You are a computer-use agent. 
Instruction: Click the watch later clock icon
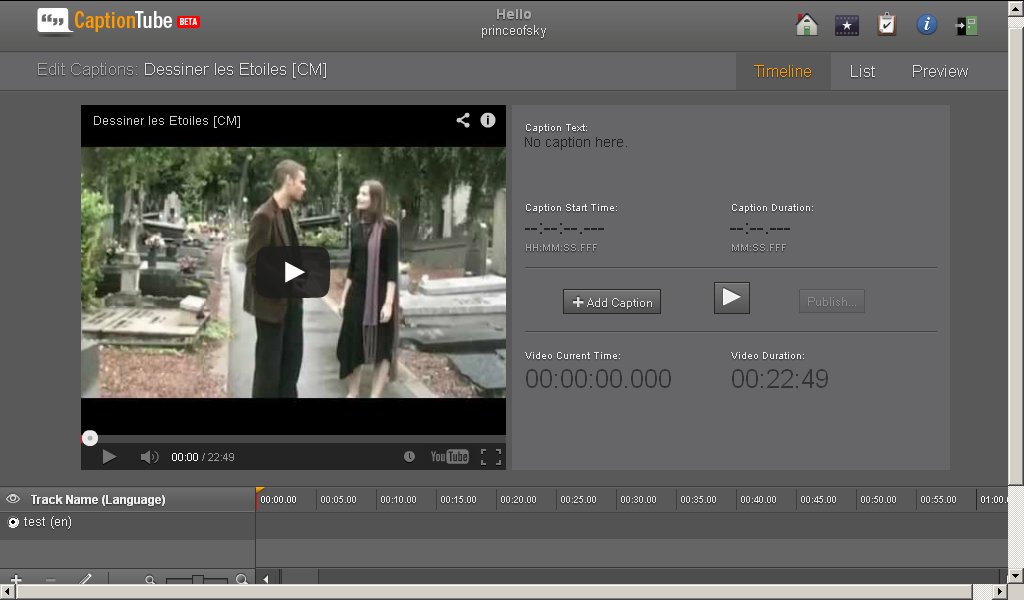tap(409, 457)
